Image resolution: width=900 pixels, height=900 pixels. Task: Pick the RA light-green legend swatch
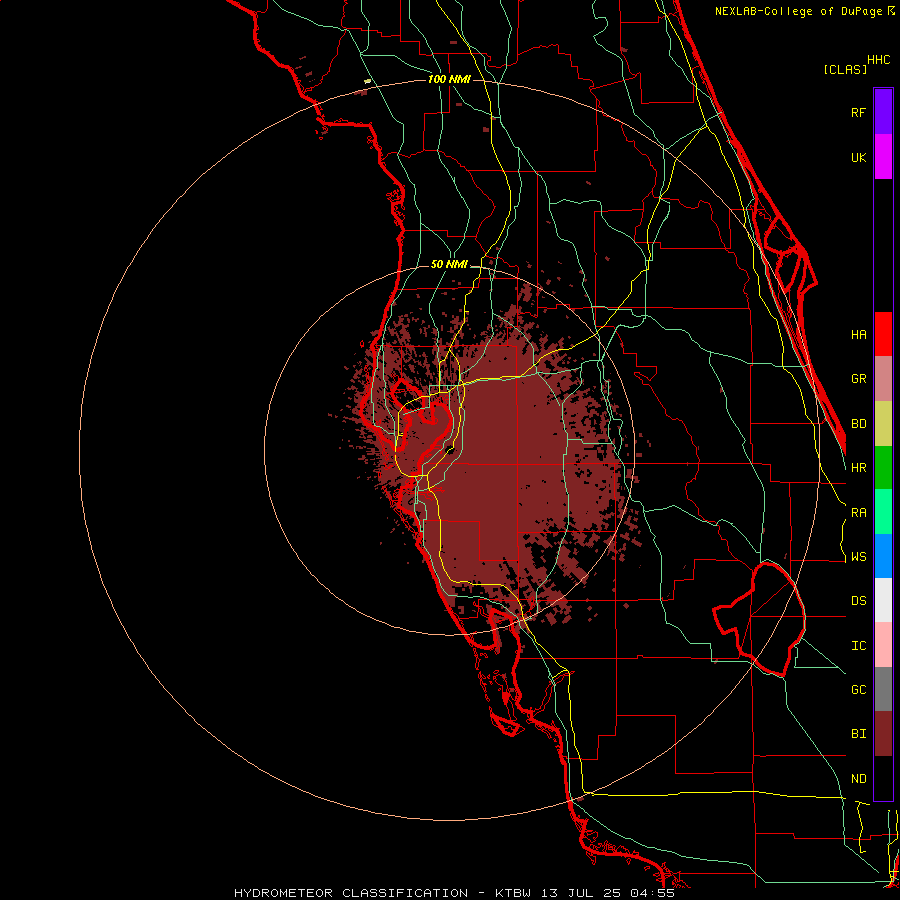pyautogui.click(x=883, y=512)
